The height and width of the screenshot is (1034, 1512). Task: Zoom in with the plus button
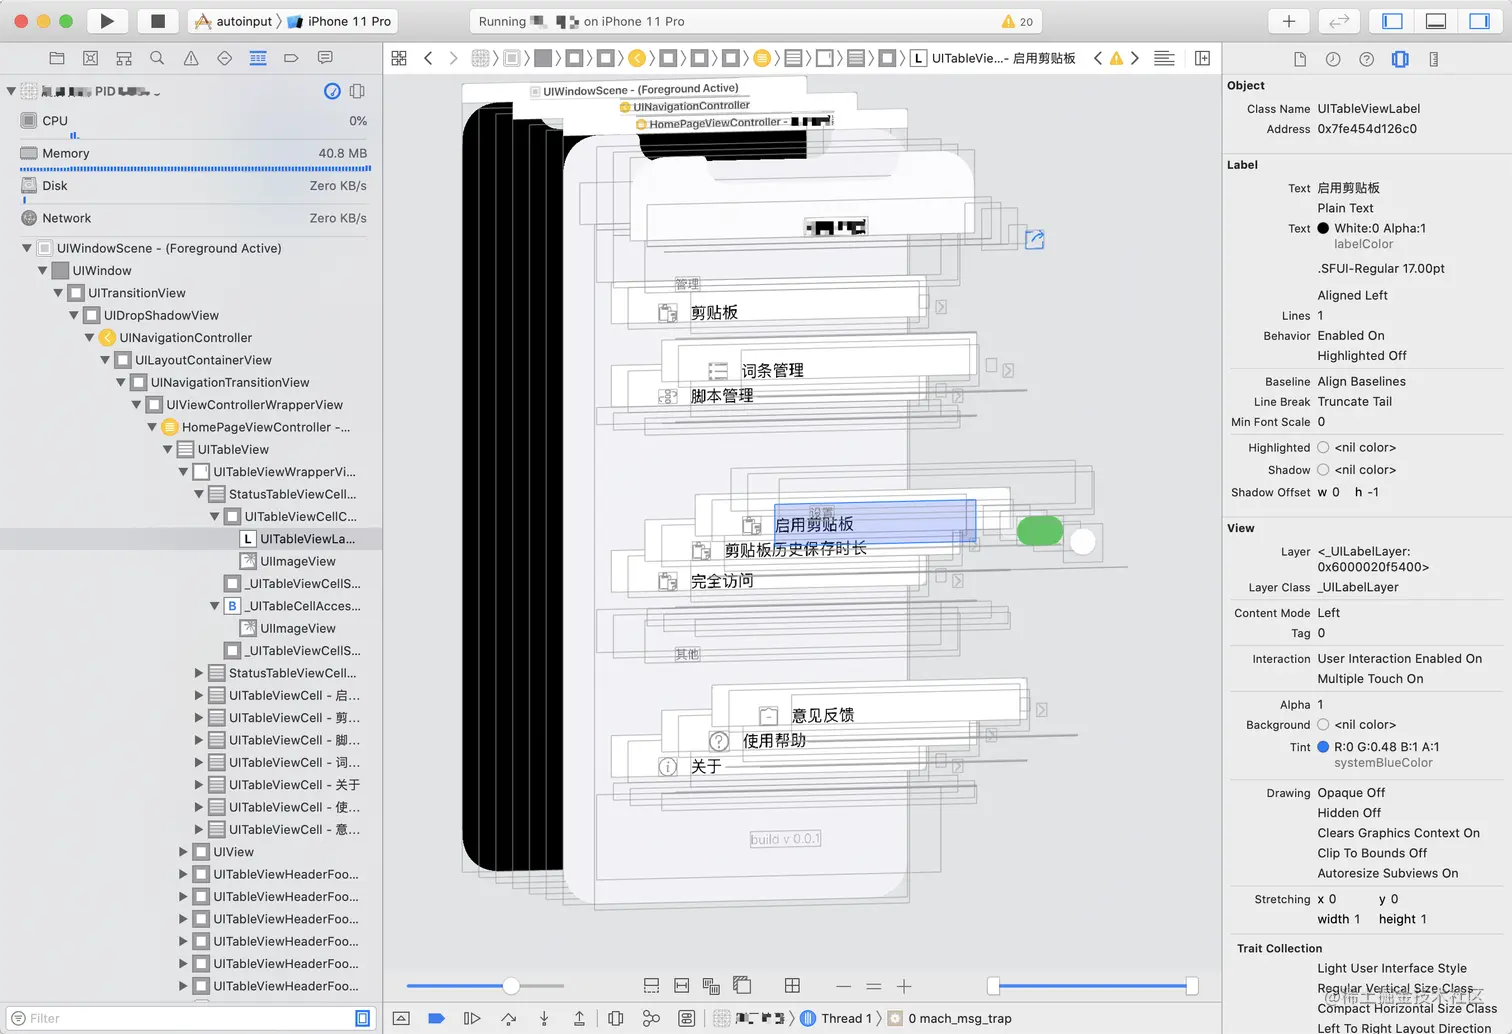tap(904, 986)
